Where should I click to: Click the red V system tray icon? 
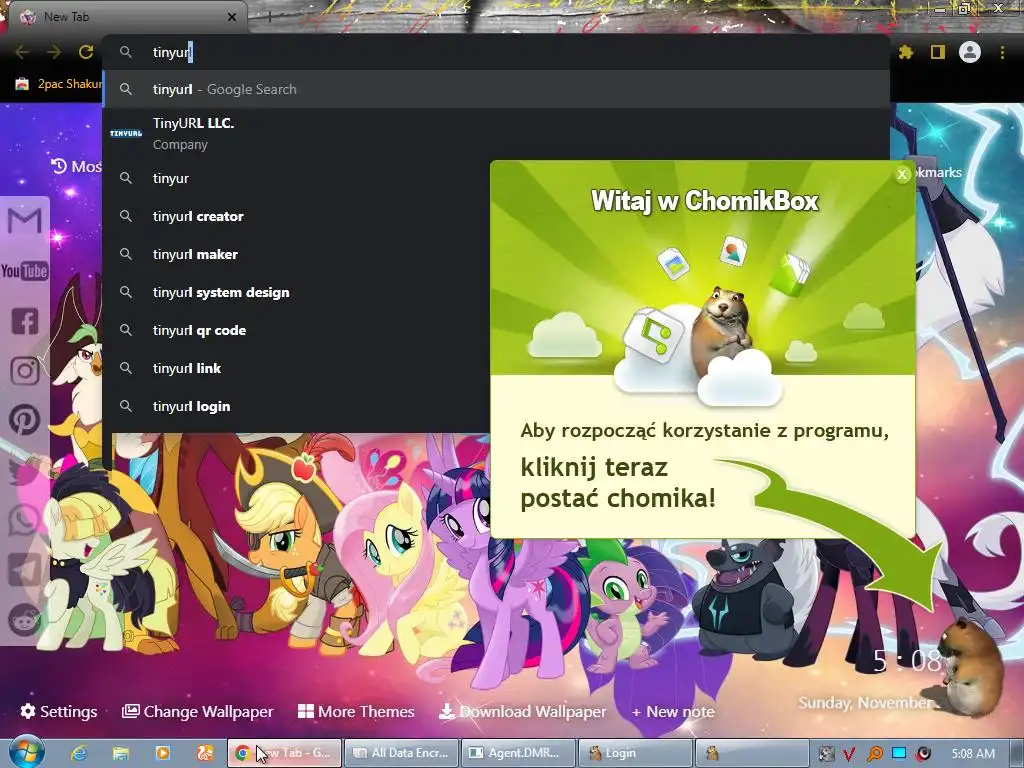coord(849,754)
